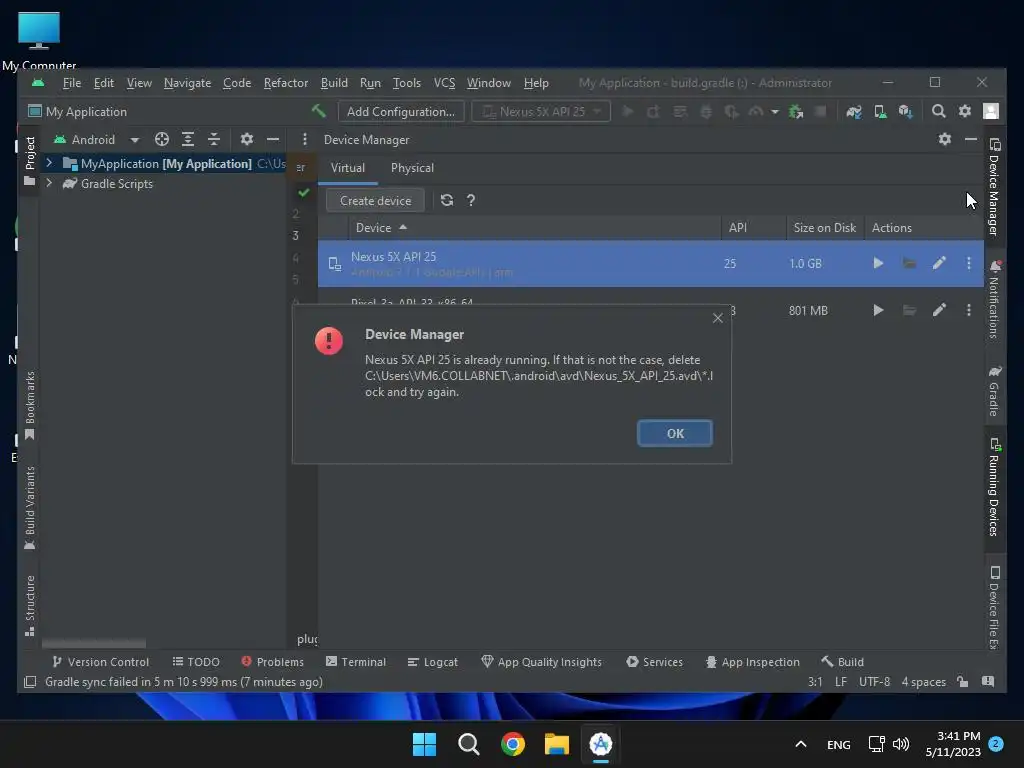Click the Create device button

(x=376, y=200)
